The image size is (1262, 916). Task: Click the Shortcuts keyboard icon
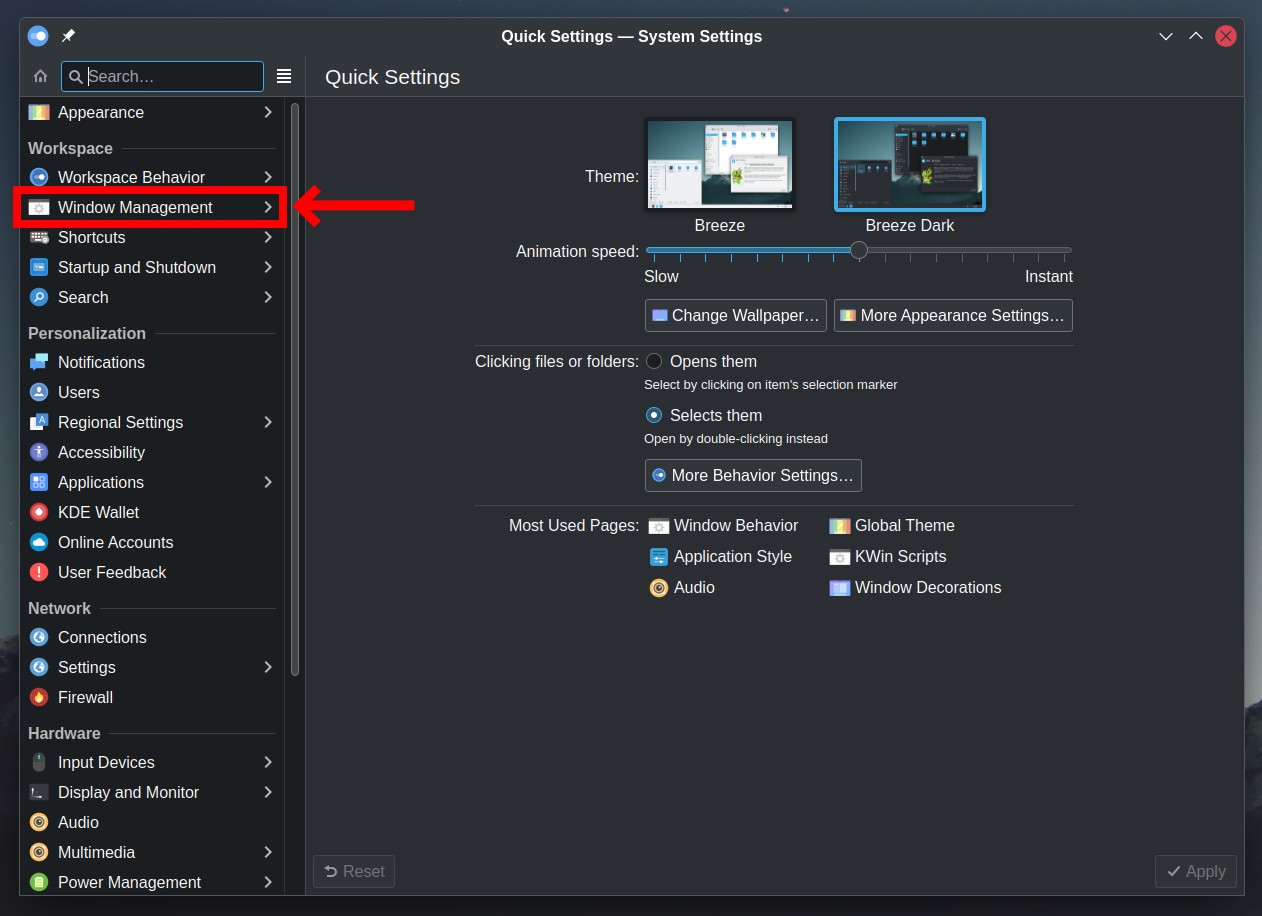39,237
